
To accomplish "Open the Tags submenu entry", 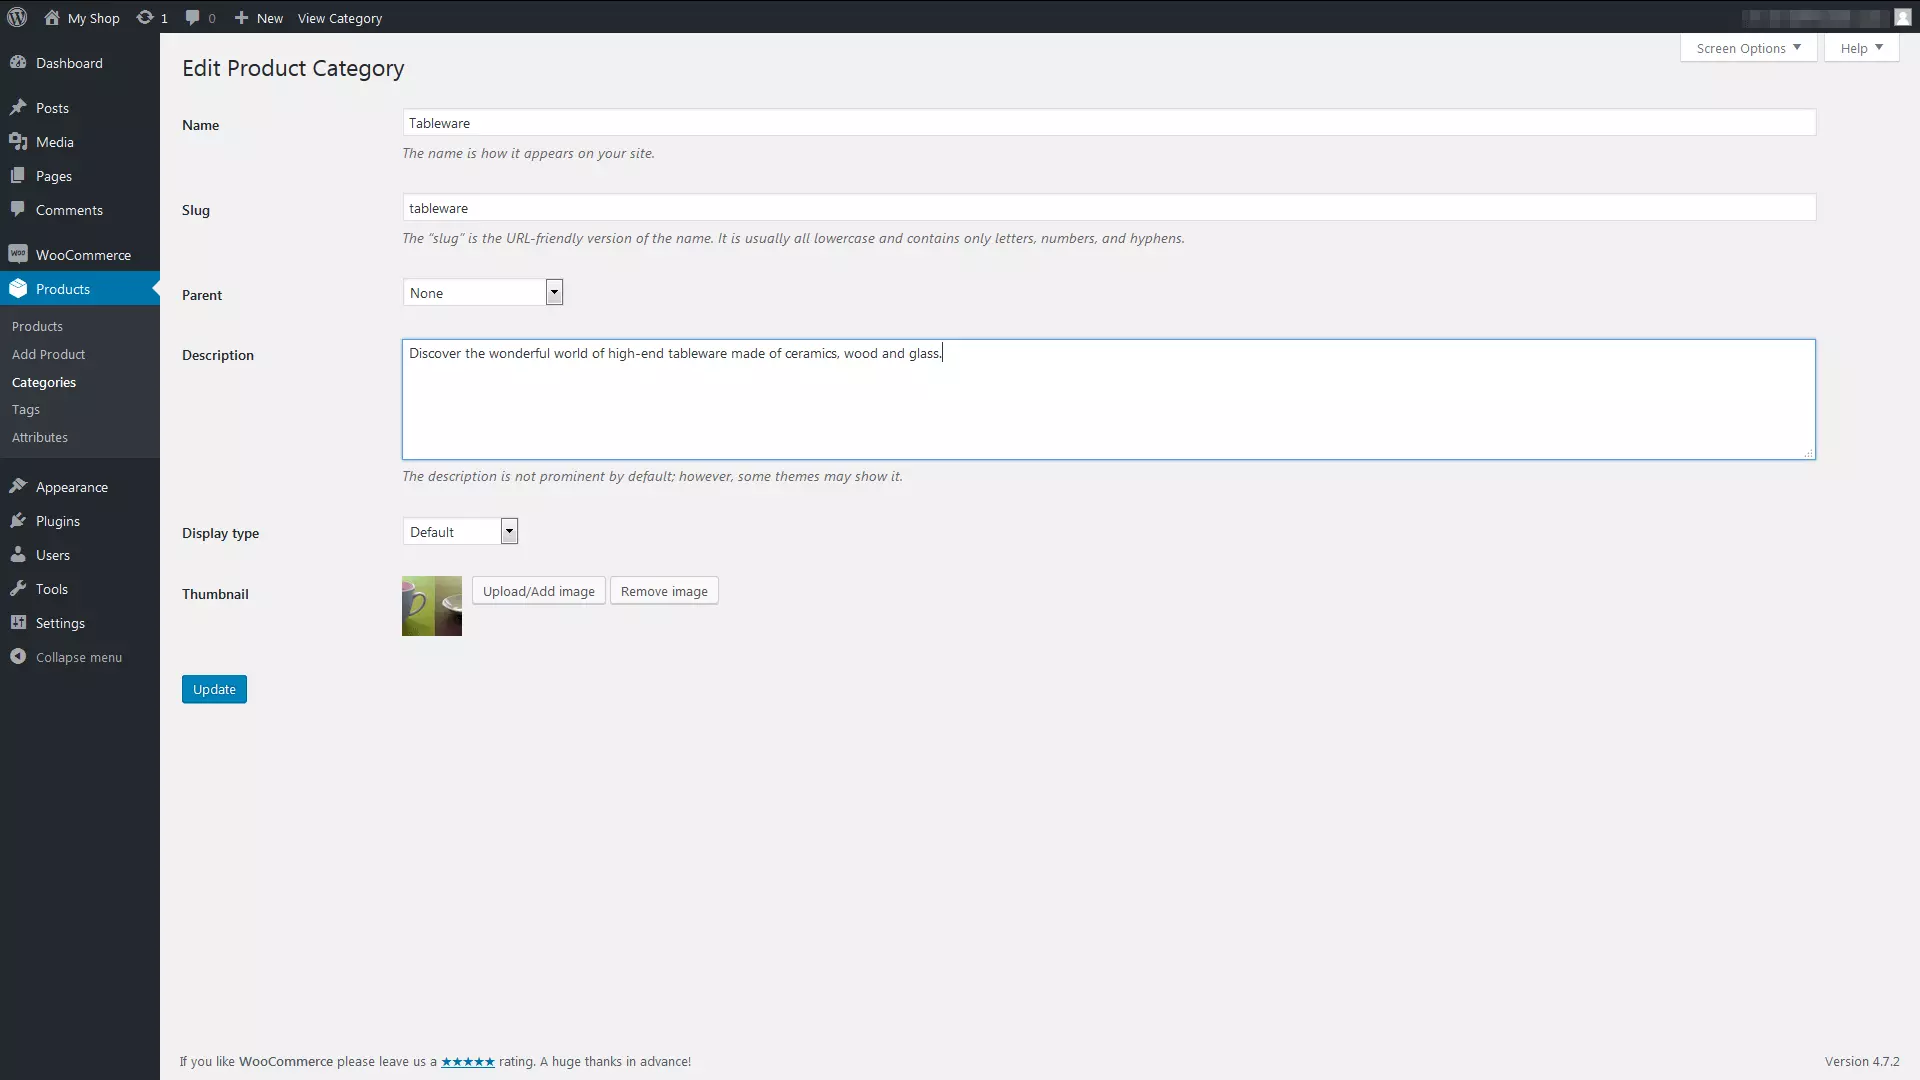I will tap(26, 409).
